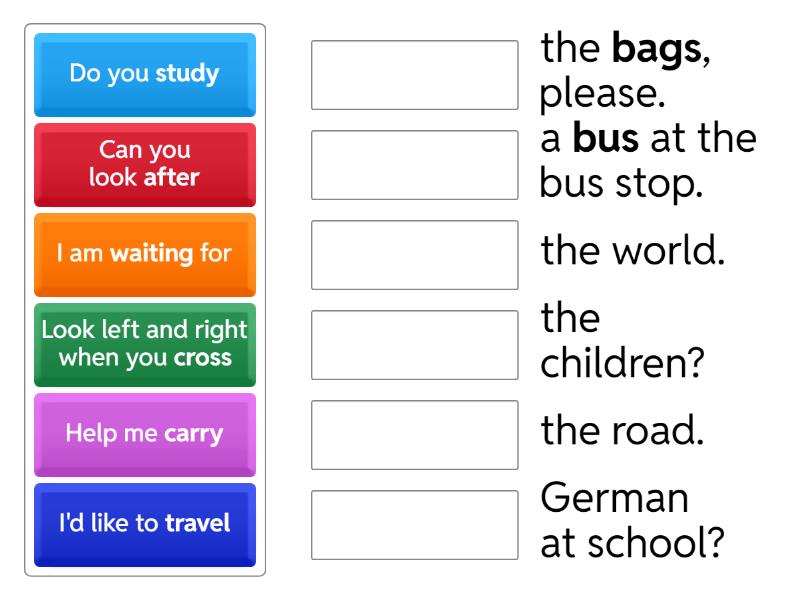Click the dark blue 'I'd like to travel' tile
Image resolution: width=800 pixels, height=600 pixels.
click(x=145, y=524)
